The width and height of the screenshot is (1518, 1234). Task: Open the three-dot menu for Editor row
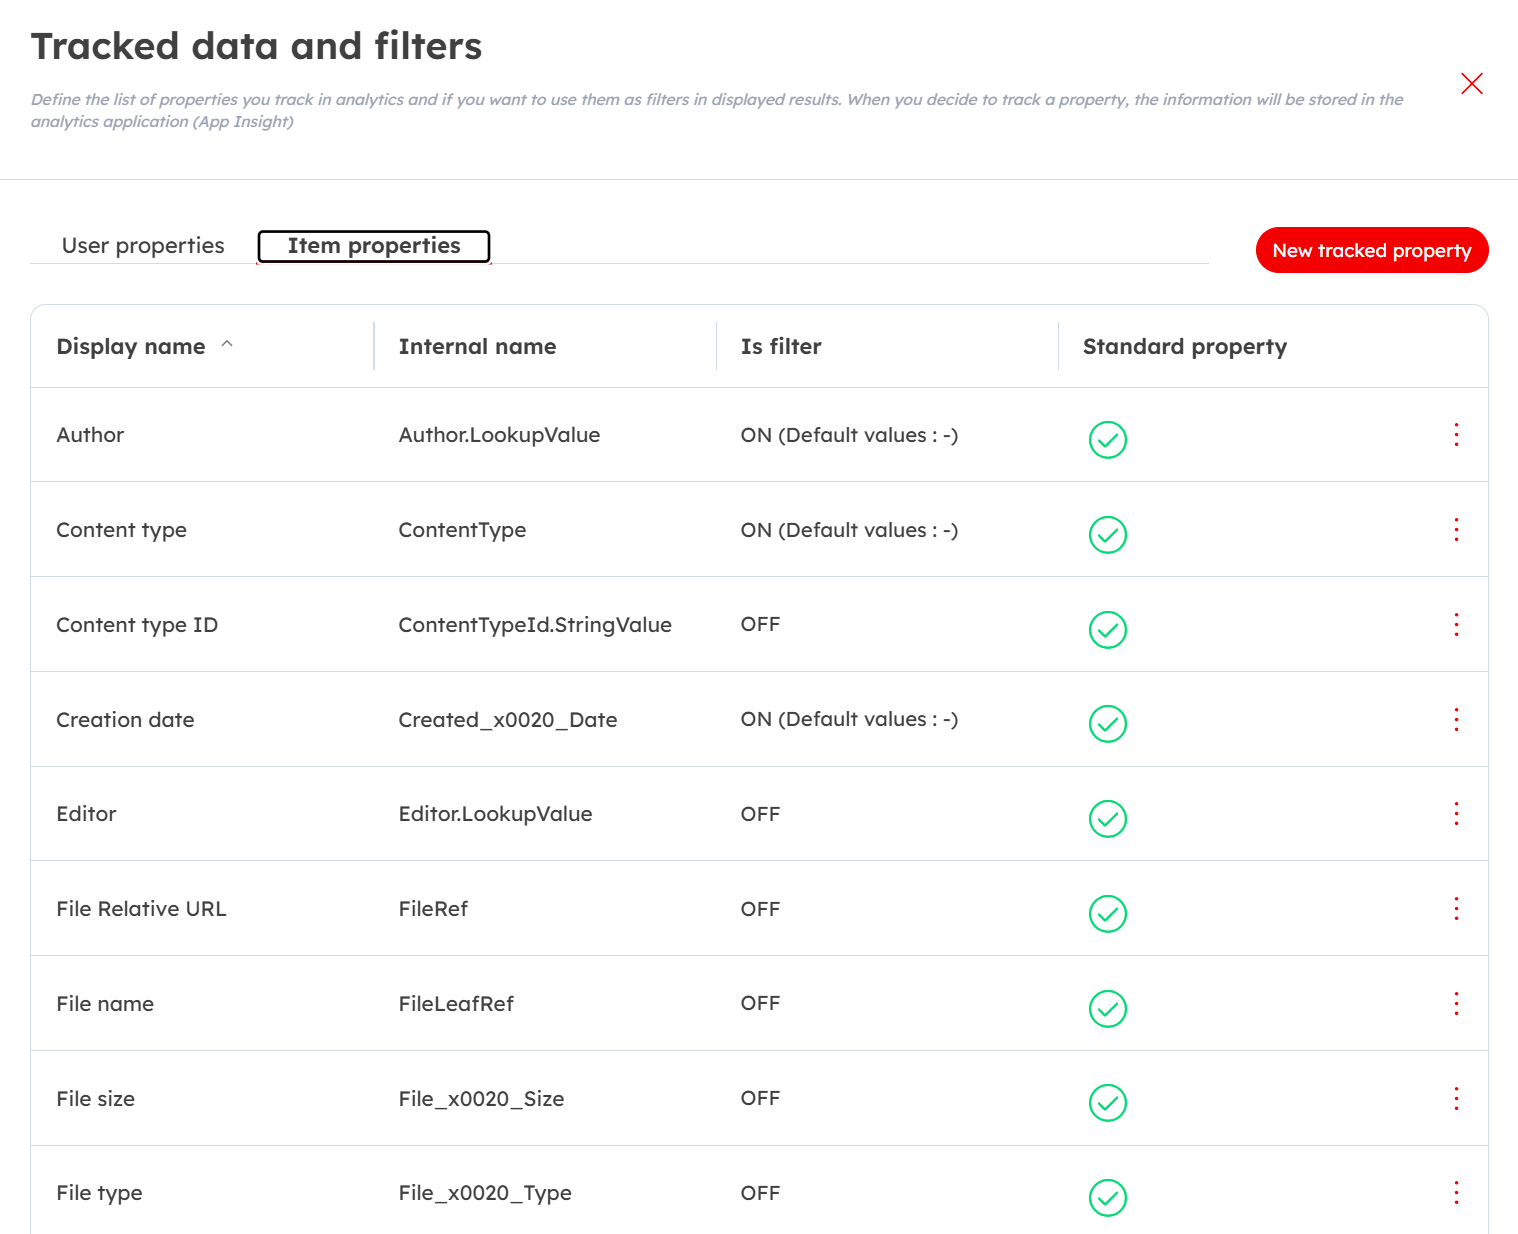pos(1456,814)
